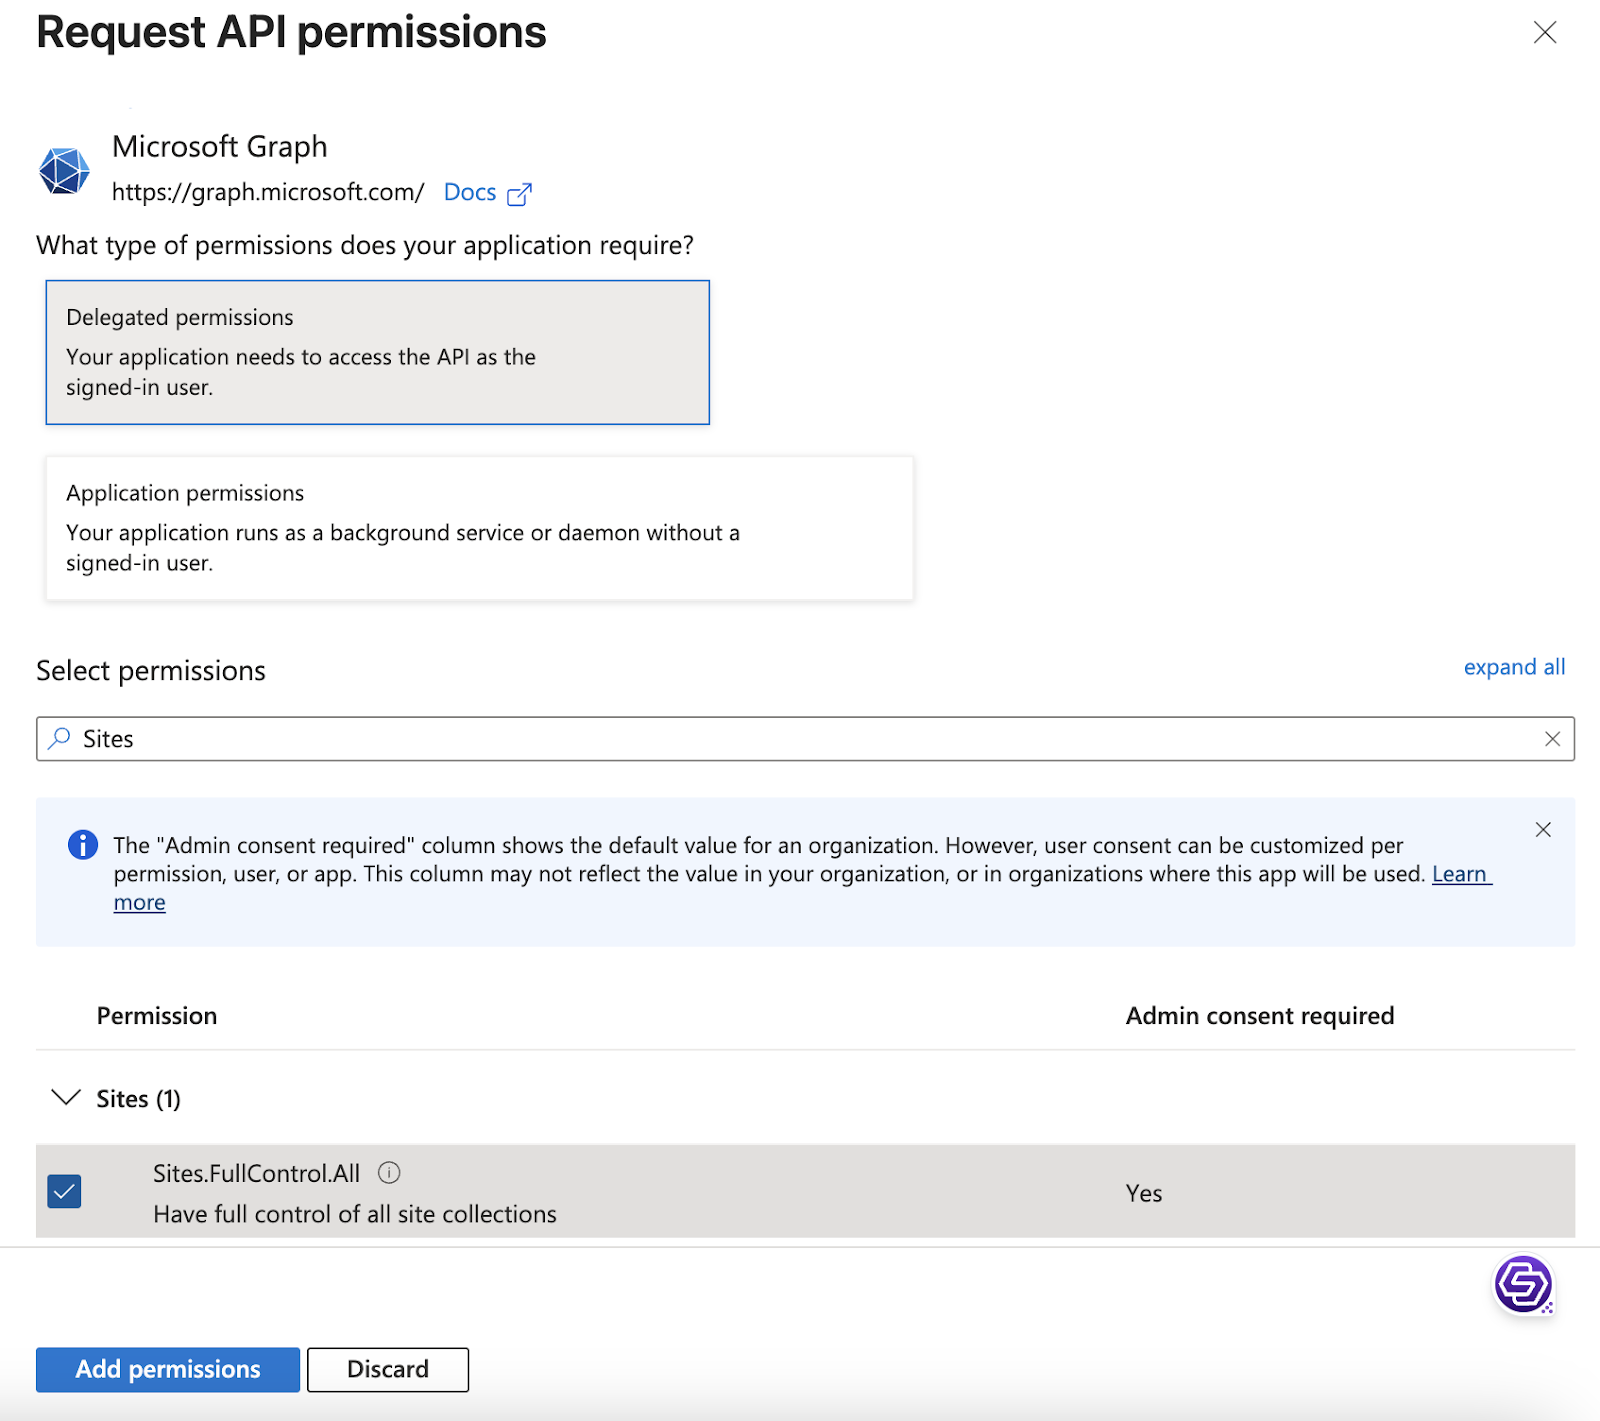The height and width of the screenshot is (1421, 1600).
Task: Click the Sites (1) group label
Action: click(x=138, y=1099)
